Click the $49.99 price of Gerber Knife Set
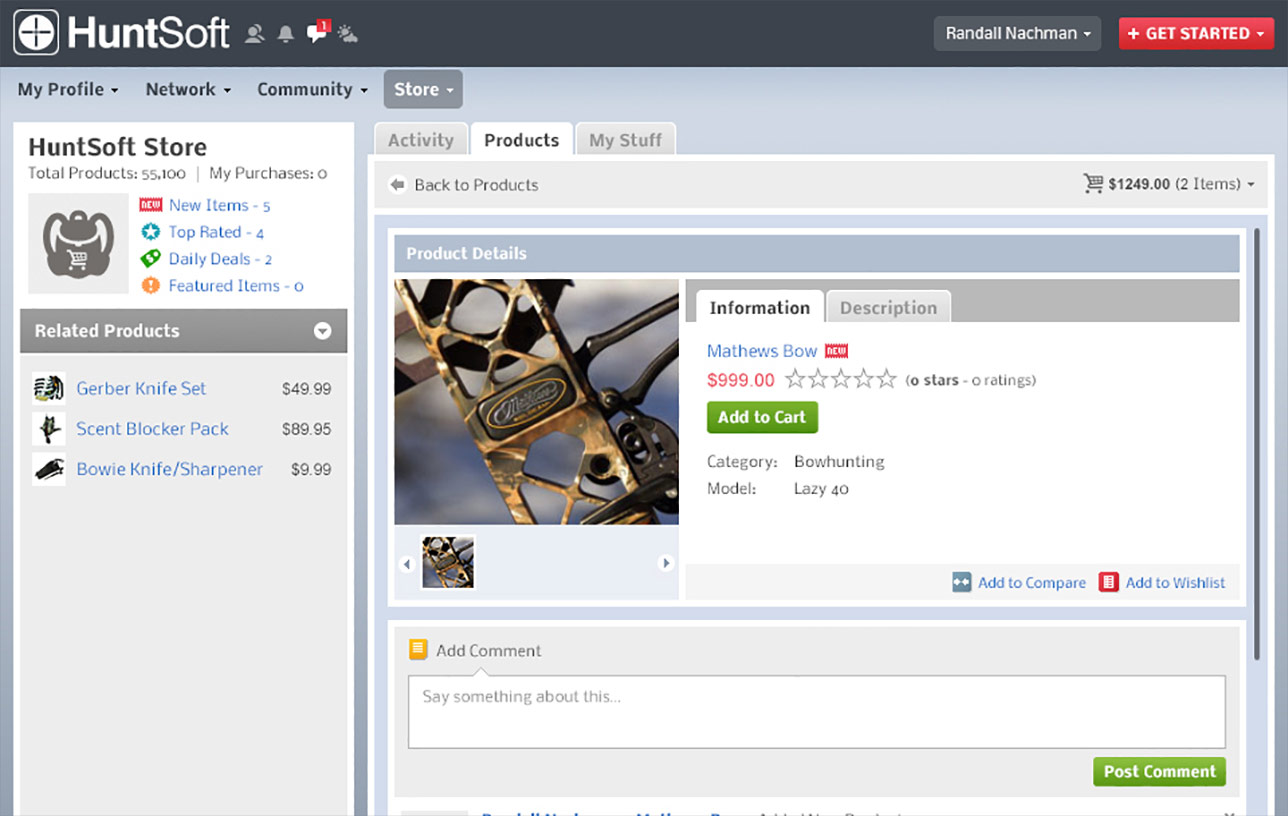The width and height of the screenshot is (1288, 816). click(306, 389)
